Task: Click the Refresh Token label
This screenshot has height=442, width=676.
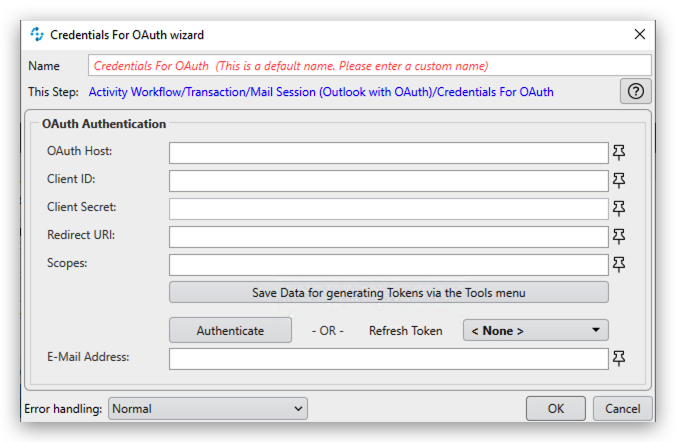Action: pos(405,330)
